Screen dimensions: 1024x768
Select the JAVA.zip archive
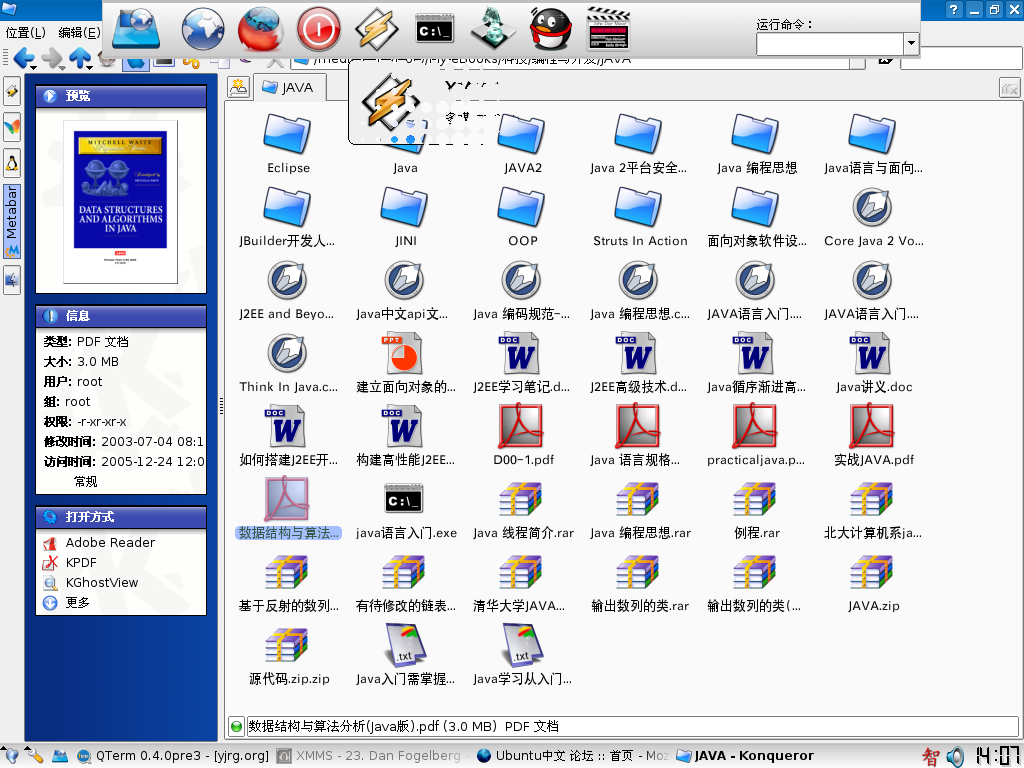tap(873, 583)
